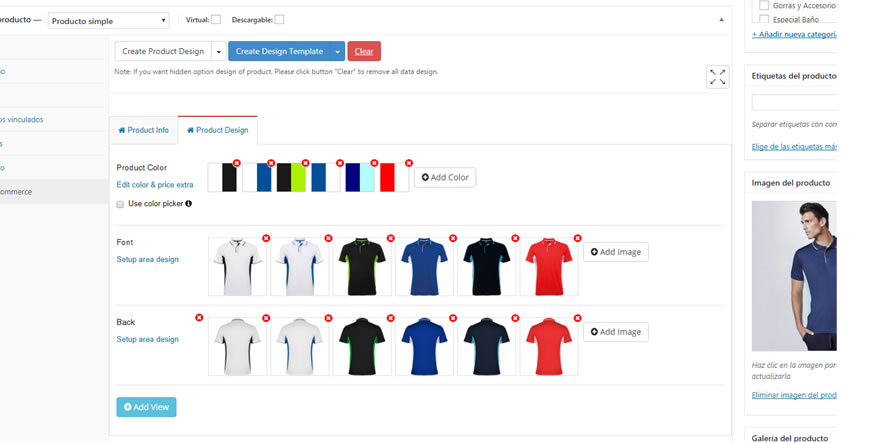Click Elige de las etiquetas link

(794, 147)
